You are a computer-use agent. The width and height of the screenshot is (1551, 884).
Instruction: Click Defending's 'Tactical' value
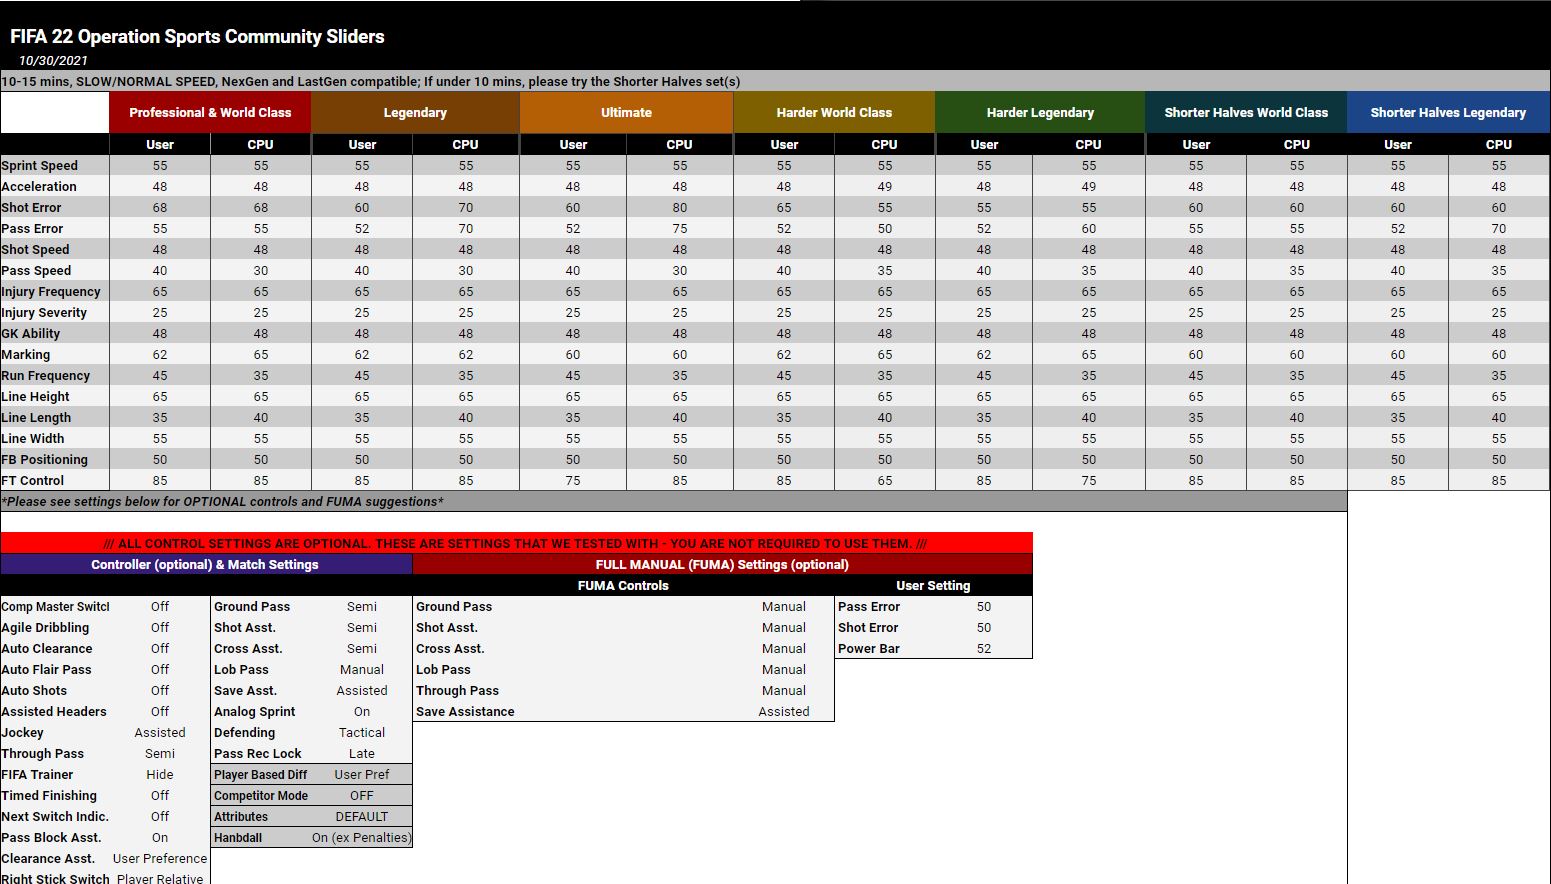[x=362, y=733]
